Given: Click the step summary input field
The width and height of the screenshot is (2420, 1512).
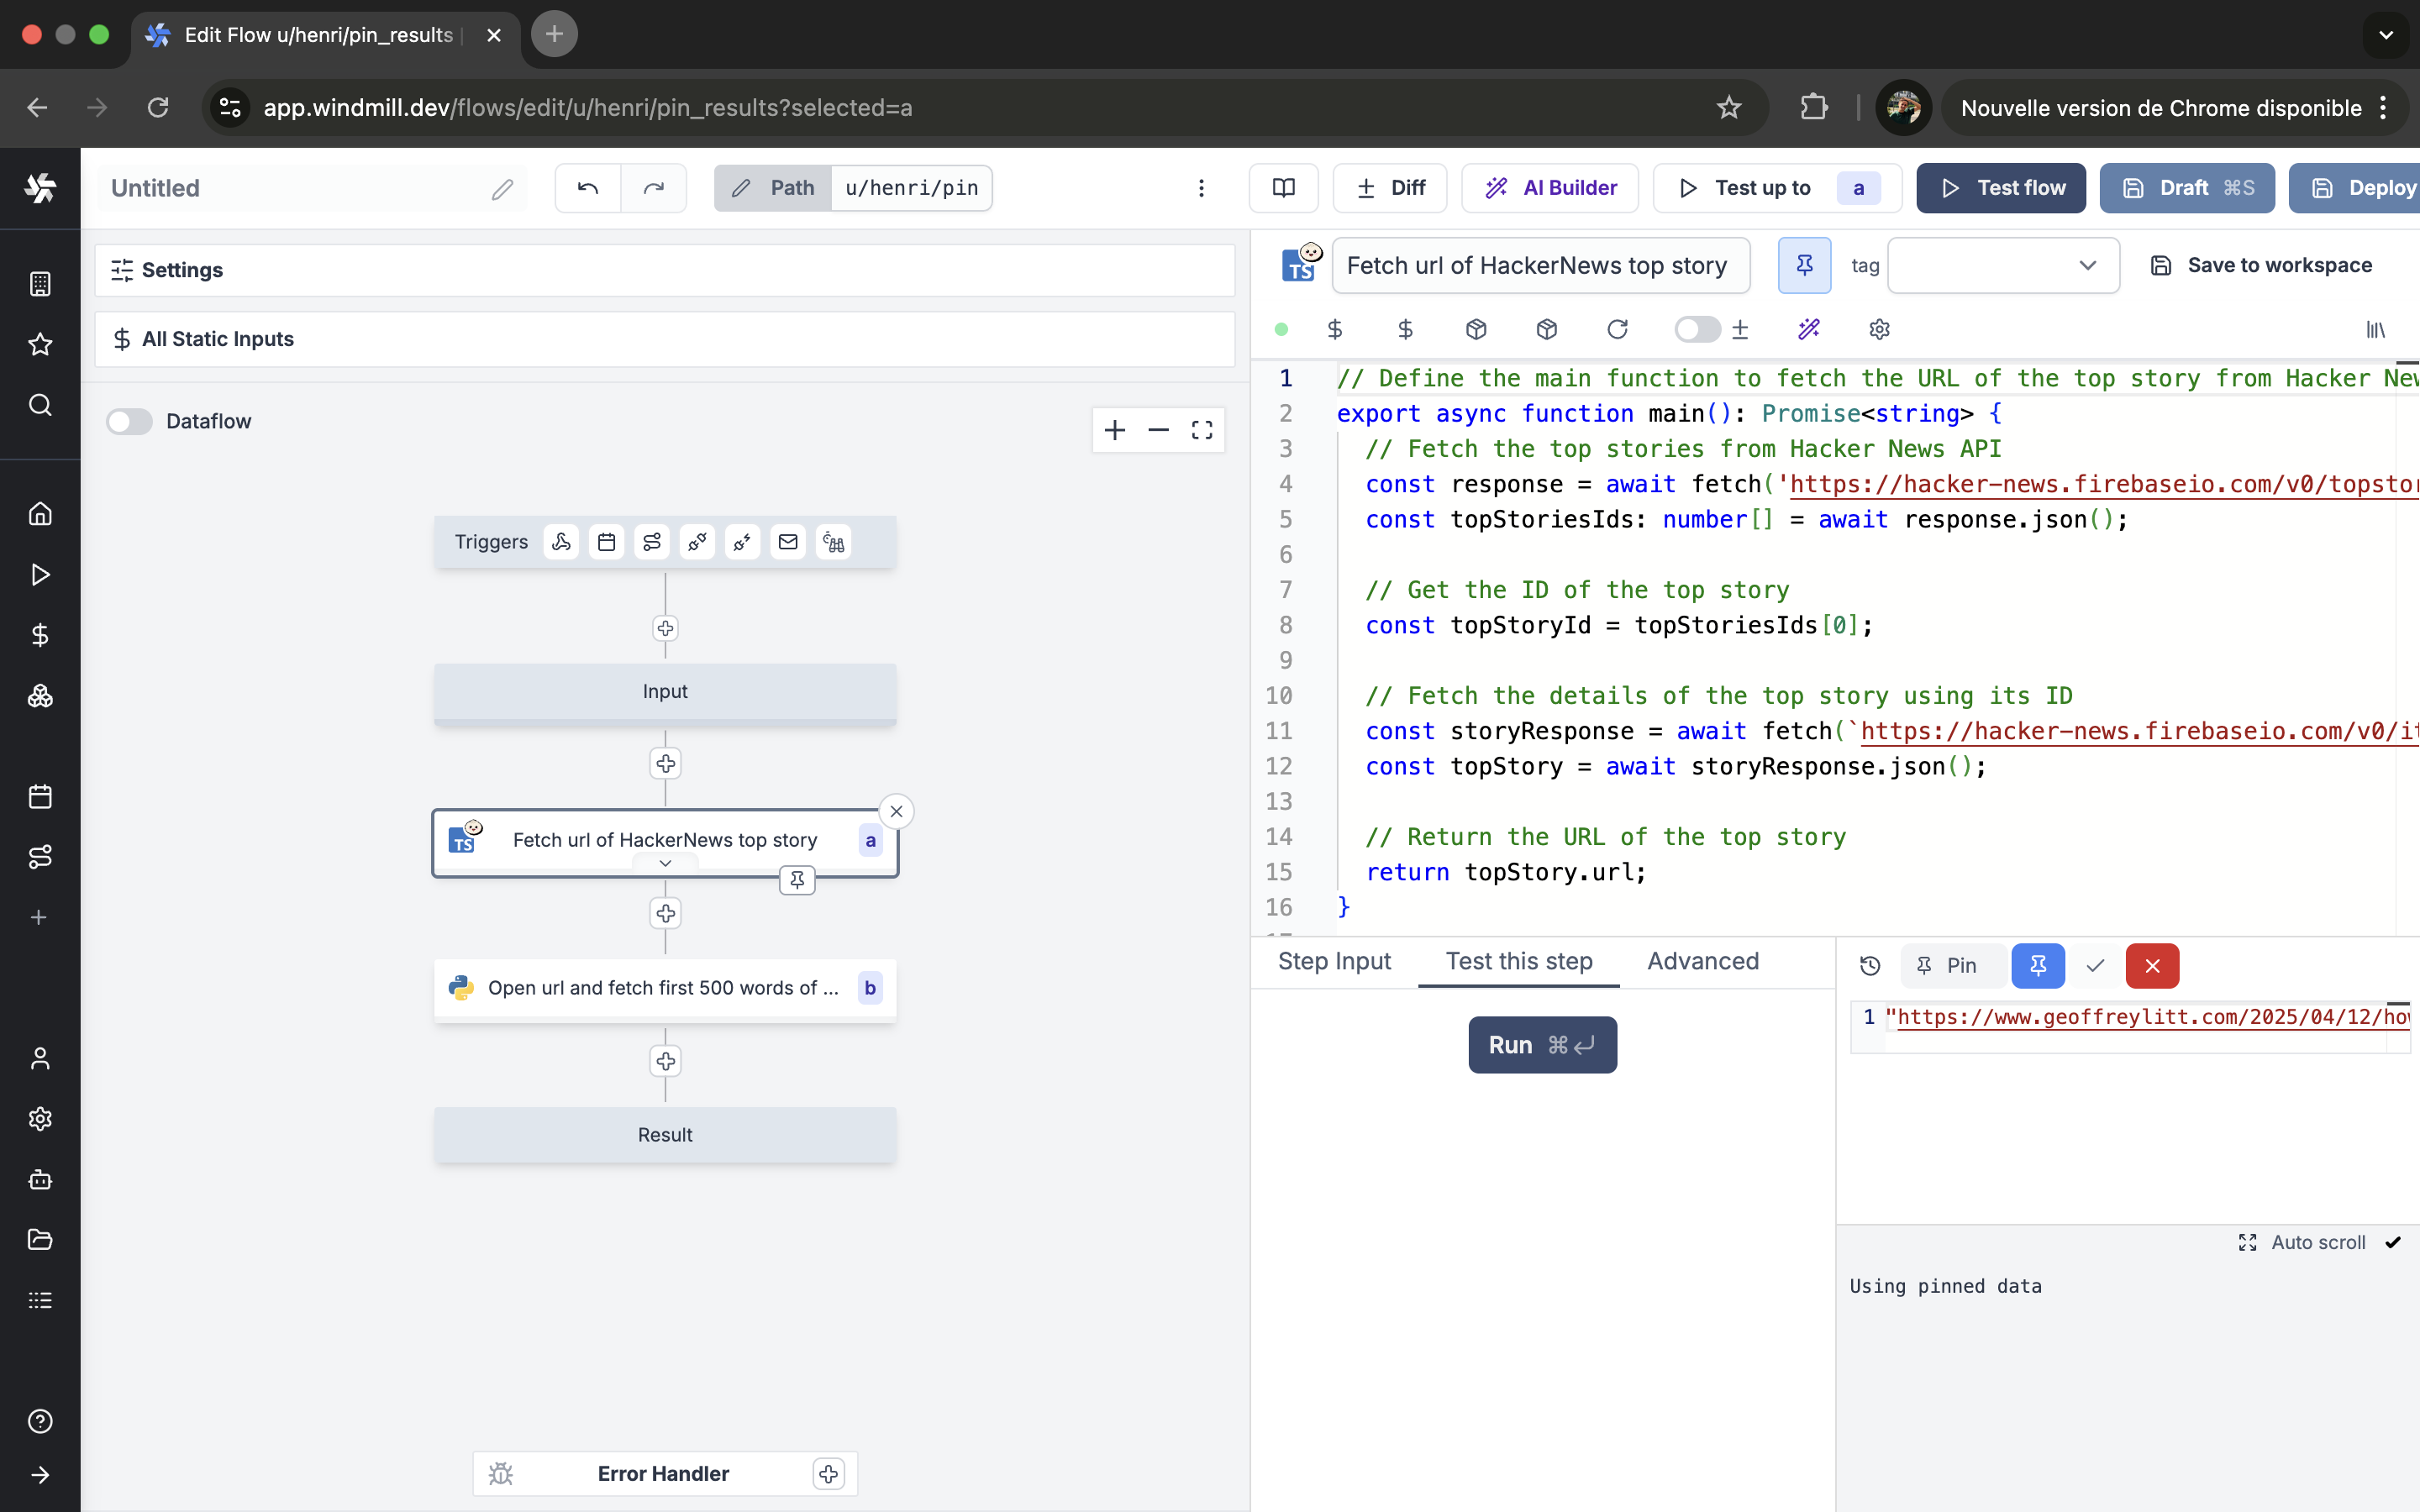Looking at the screenshot, I should pyautogui.click(x=1540, y=265).
